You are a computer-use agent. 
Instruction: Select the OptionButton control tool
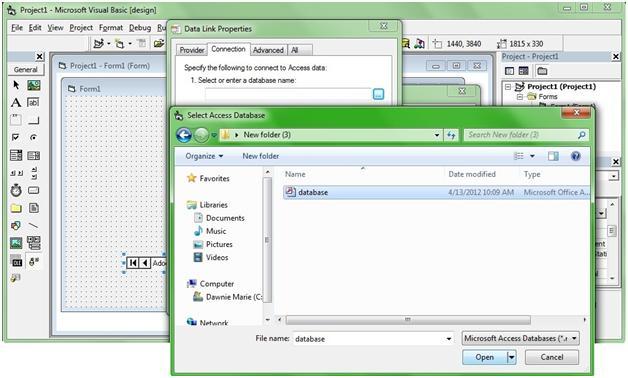(34, 137)
